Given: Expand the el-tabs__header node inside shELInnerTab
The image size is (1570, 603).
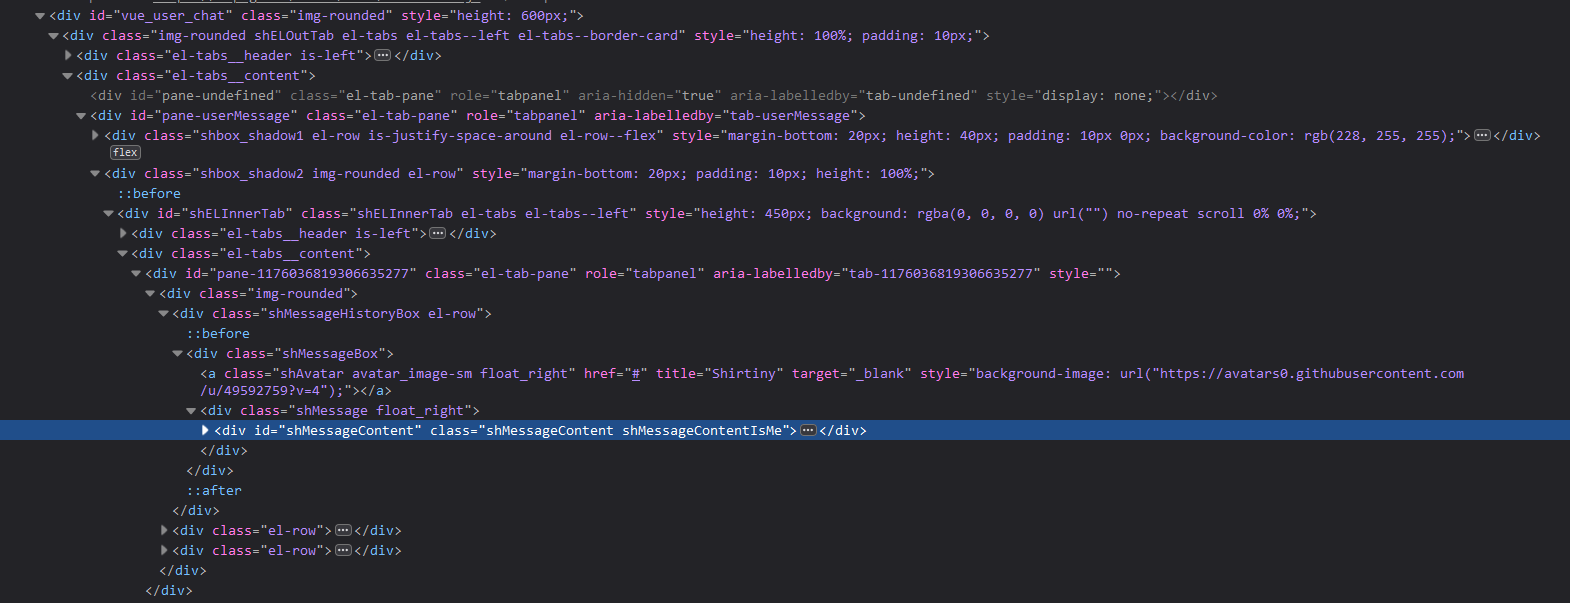Looking at the screenshot, I should pos(123,234).
